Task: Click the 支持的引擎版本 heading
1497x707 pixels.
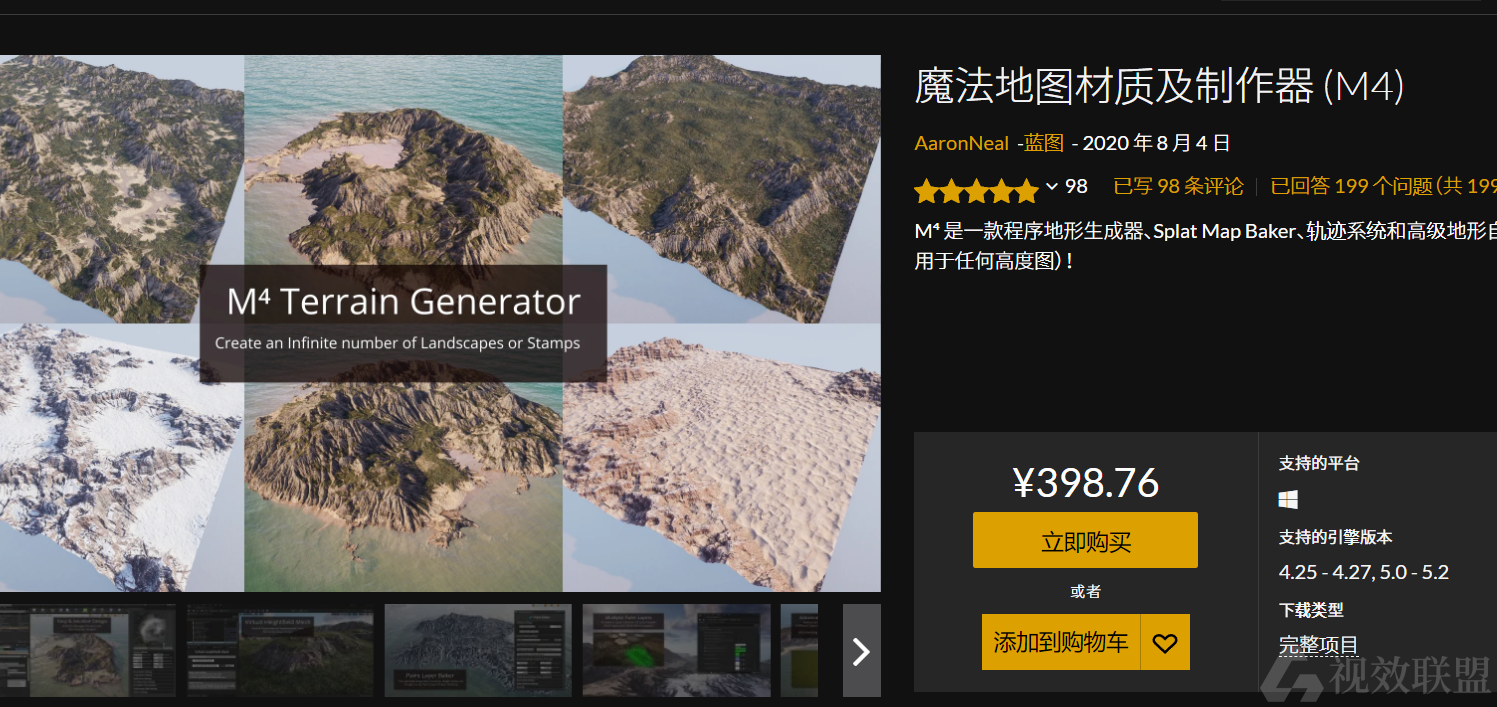Action: 1335,537
